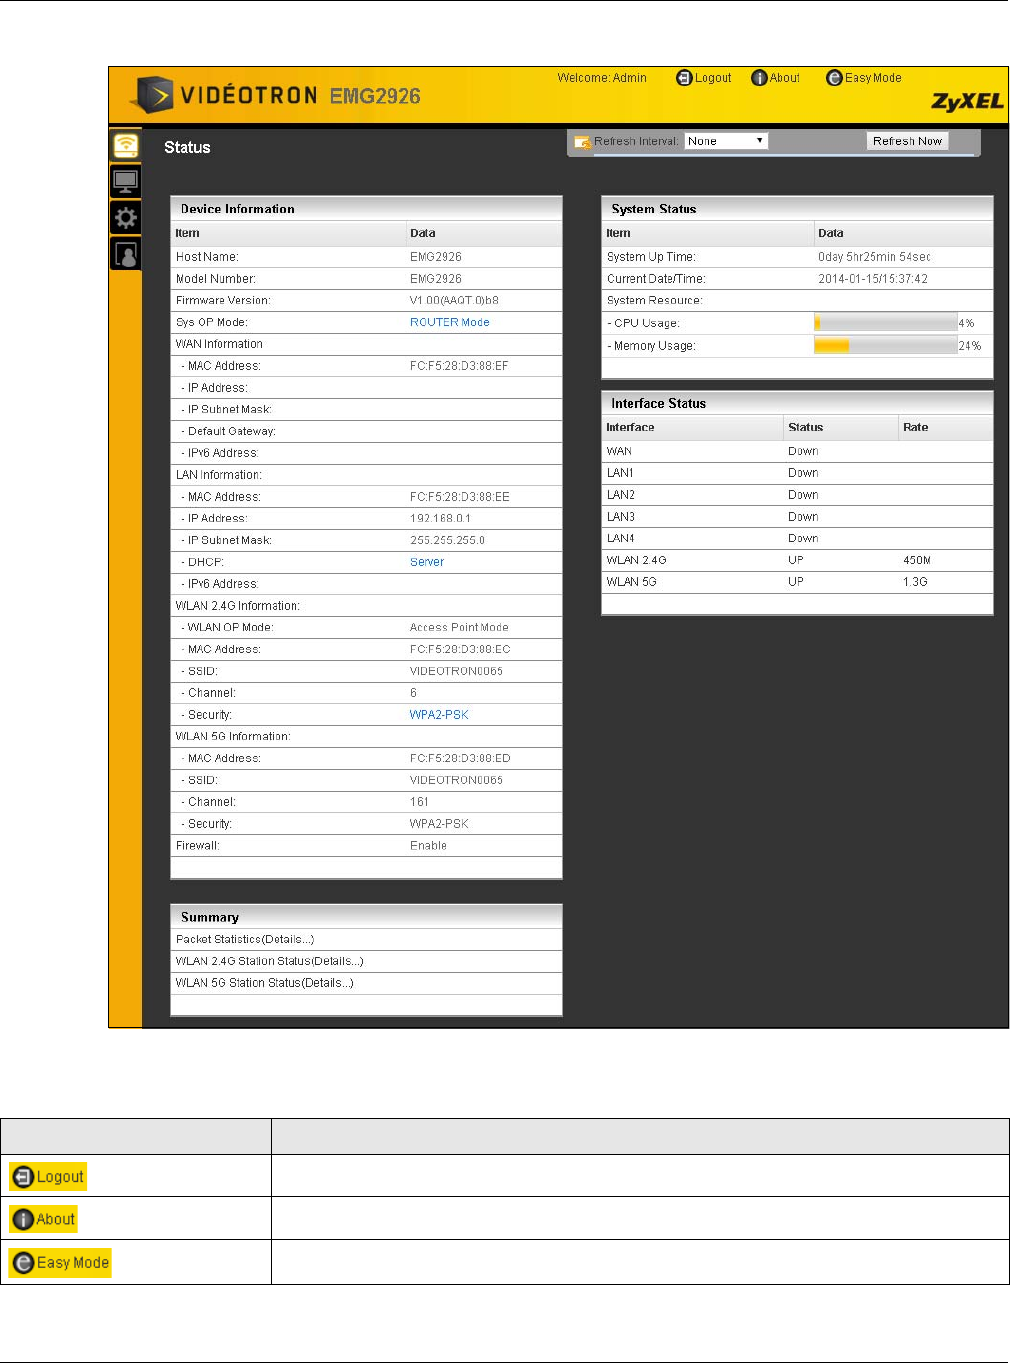Click the 5G security value WPA2-PSK
Screen dimensions: 1010x1363
point(439,824)
